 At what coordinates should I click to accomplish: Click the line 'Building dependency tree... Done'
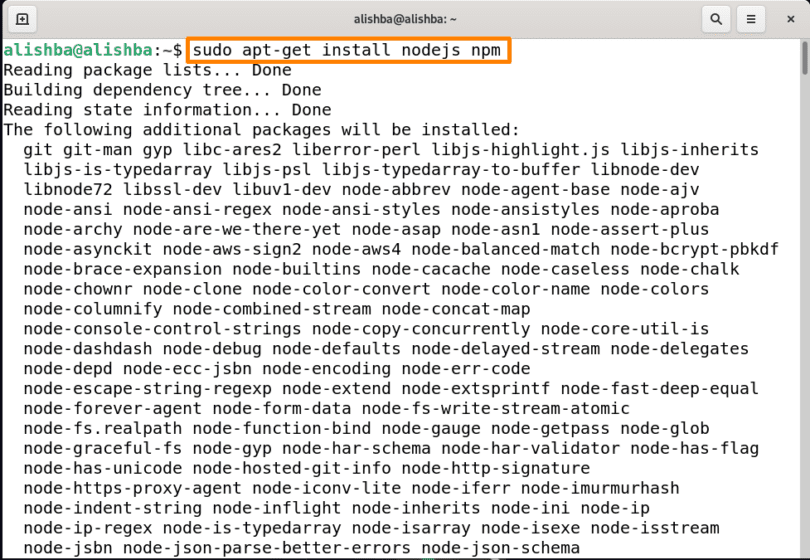(162, 90)
